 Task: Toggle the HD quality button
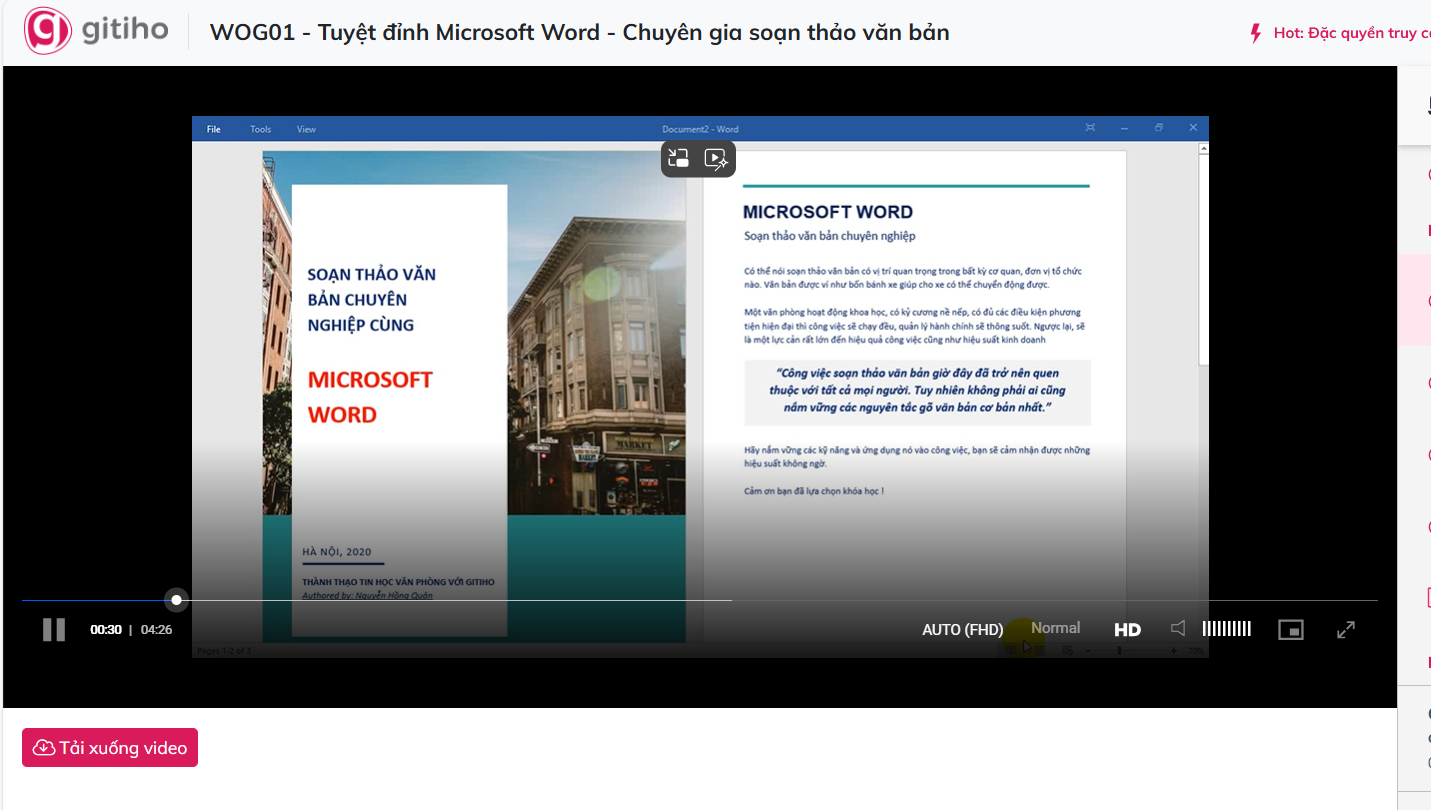1128,629
